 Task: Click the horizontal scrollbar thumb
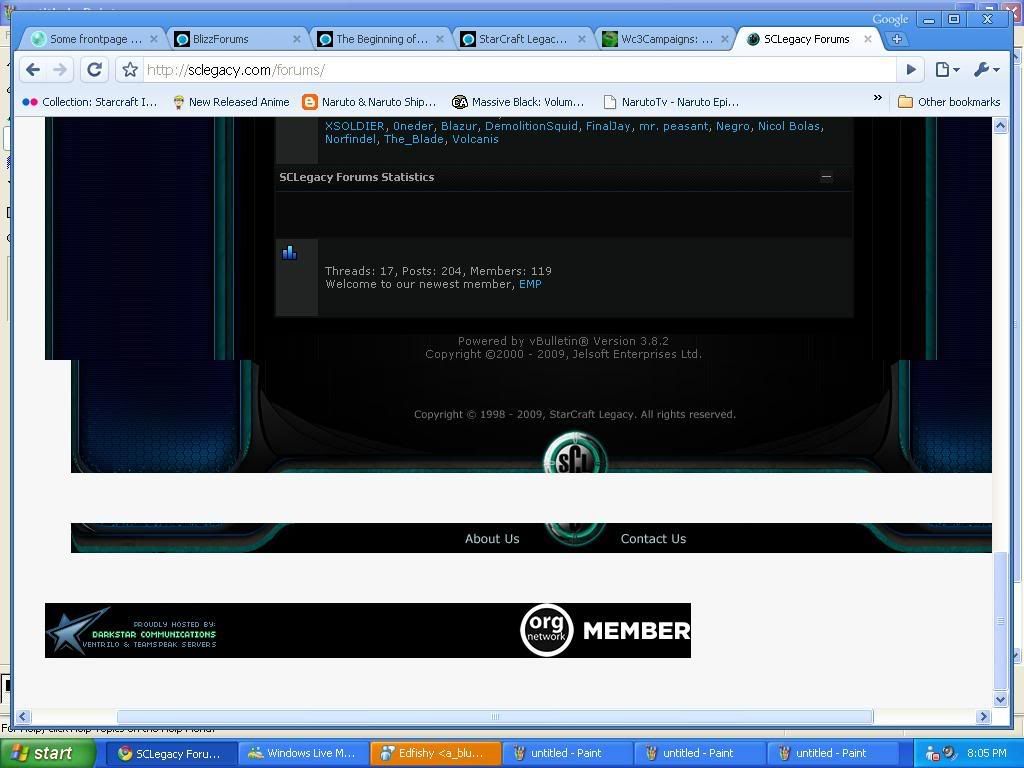coord(495,716)
